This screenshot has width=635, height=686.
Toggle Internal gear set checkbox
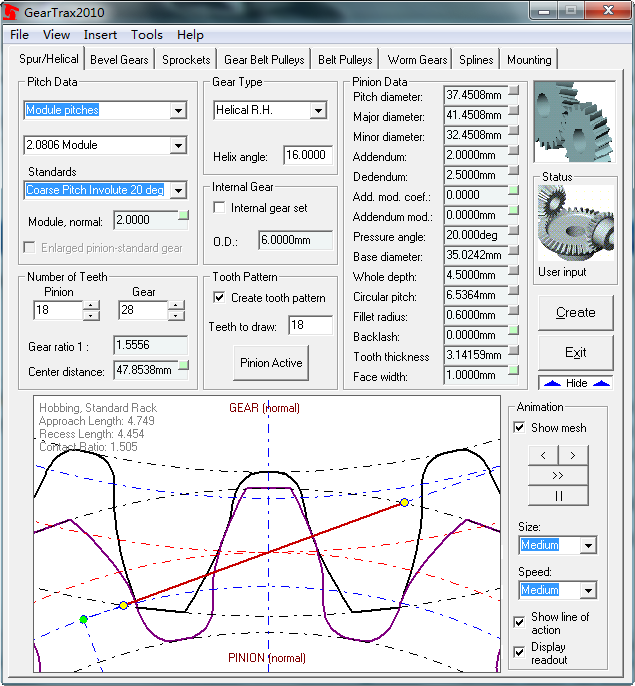coord(219,207)
